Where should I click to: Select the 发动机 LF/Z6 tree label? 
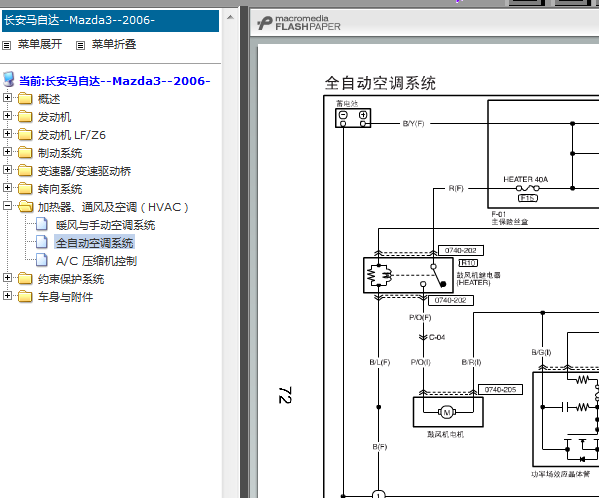(x=71, y=135)
